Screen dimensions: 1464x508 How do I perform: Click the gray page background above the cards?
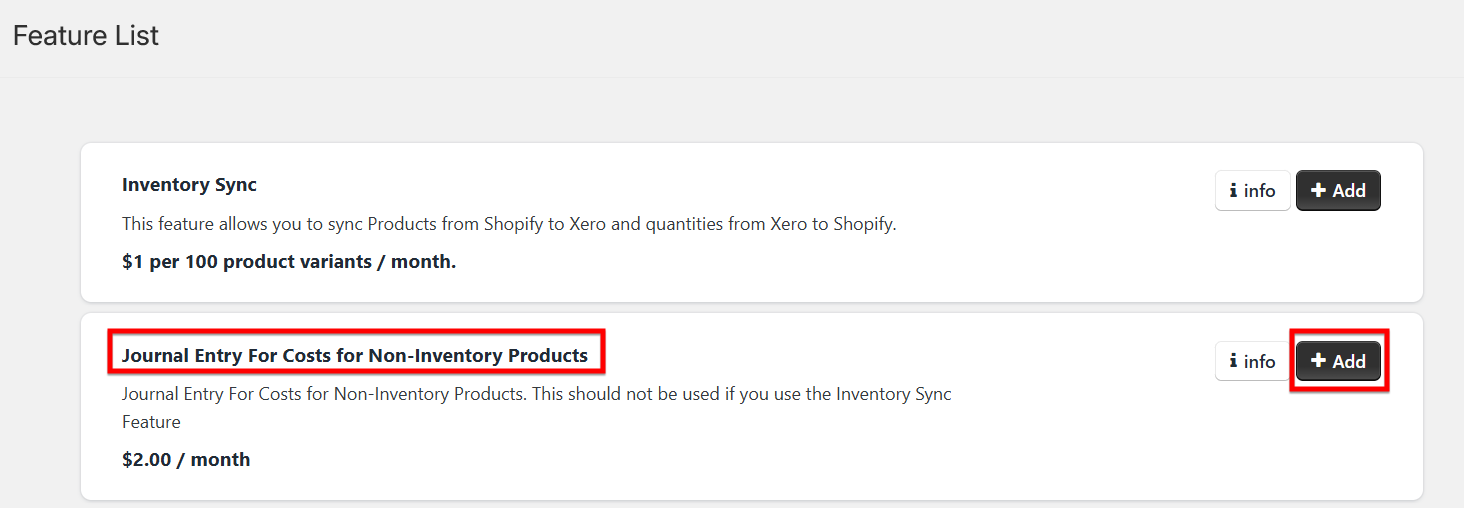[x=750, y=110]
